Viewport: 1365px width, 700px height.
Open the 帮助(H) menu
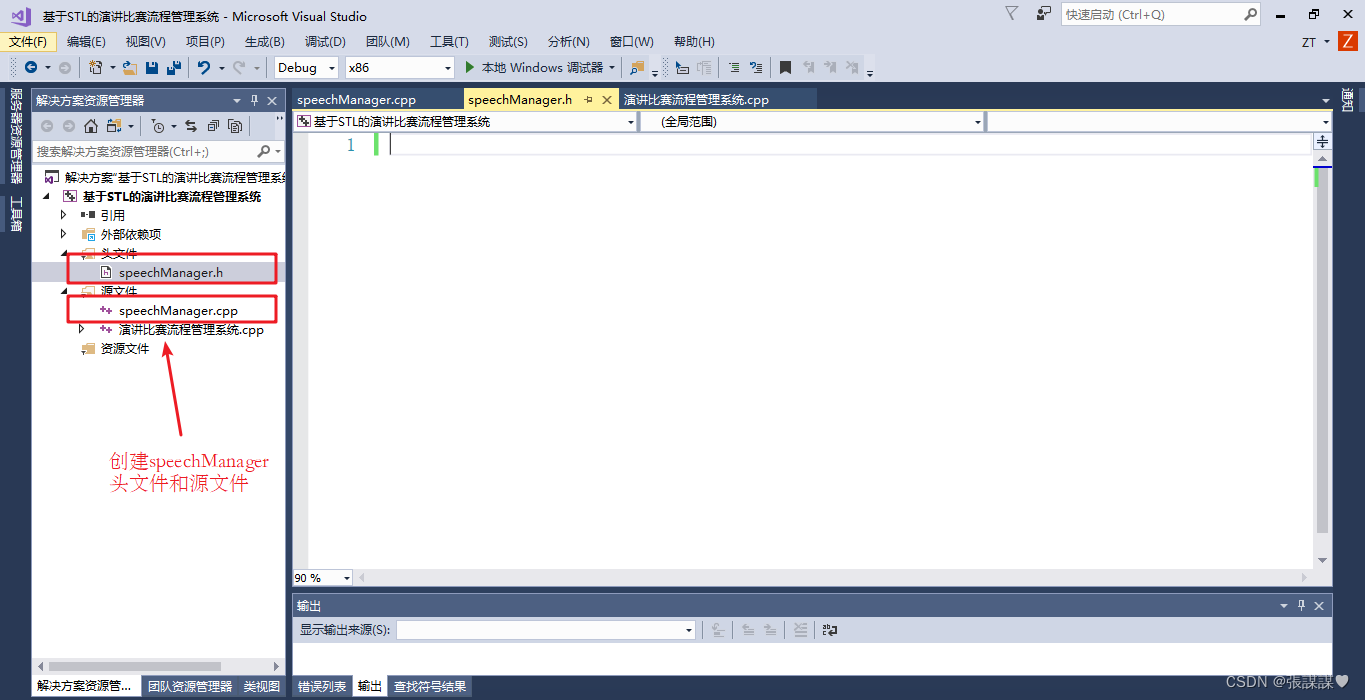pyautogui.click(x=694, y=41)
